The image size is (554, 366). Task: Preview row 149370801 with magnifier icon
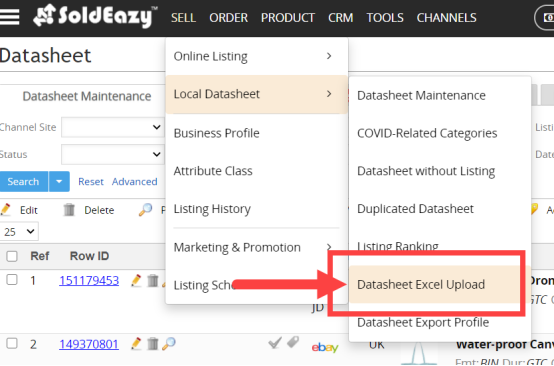click(169, 343)
